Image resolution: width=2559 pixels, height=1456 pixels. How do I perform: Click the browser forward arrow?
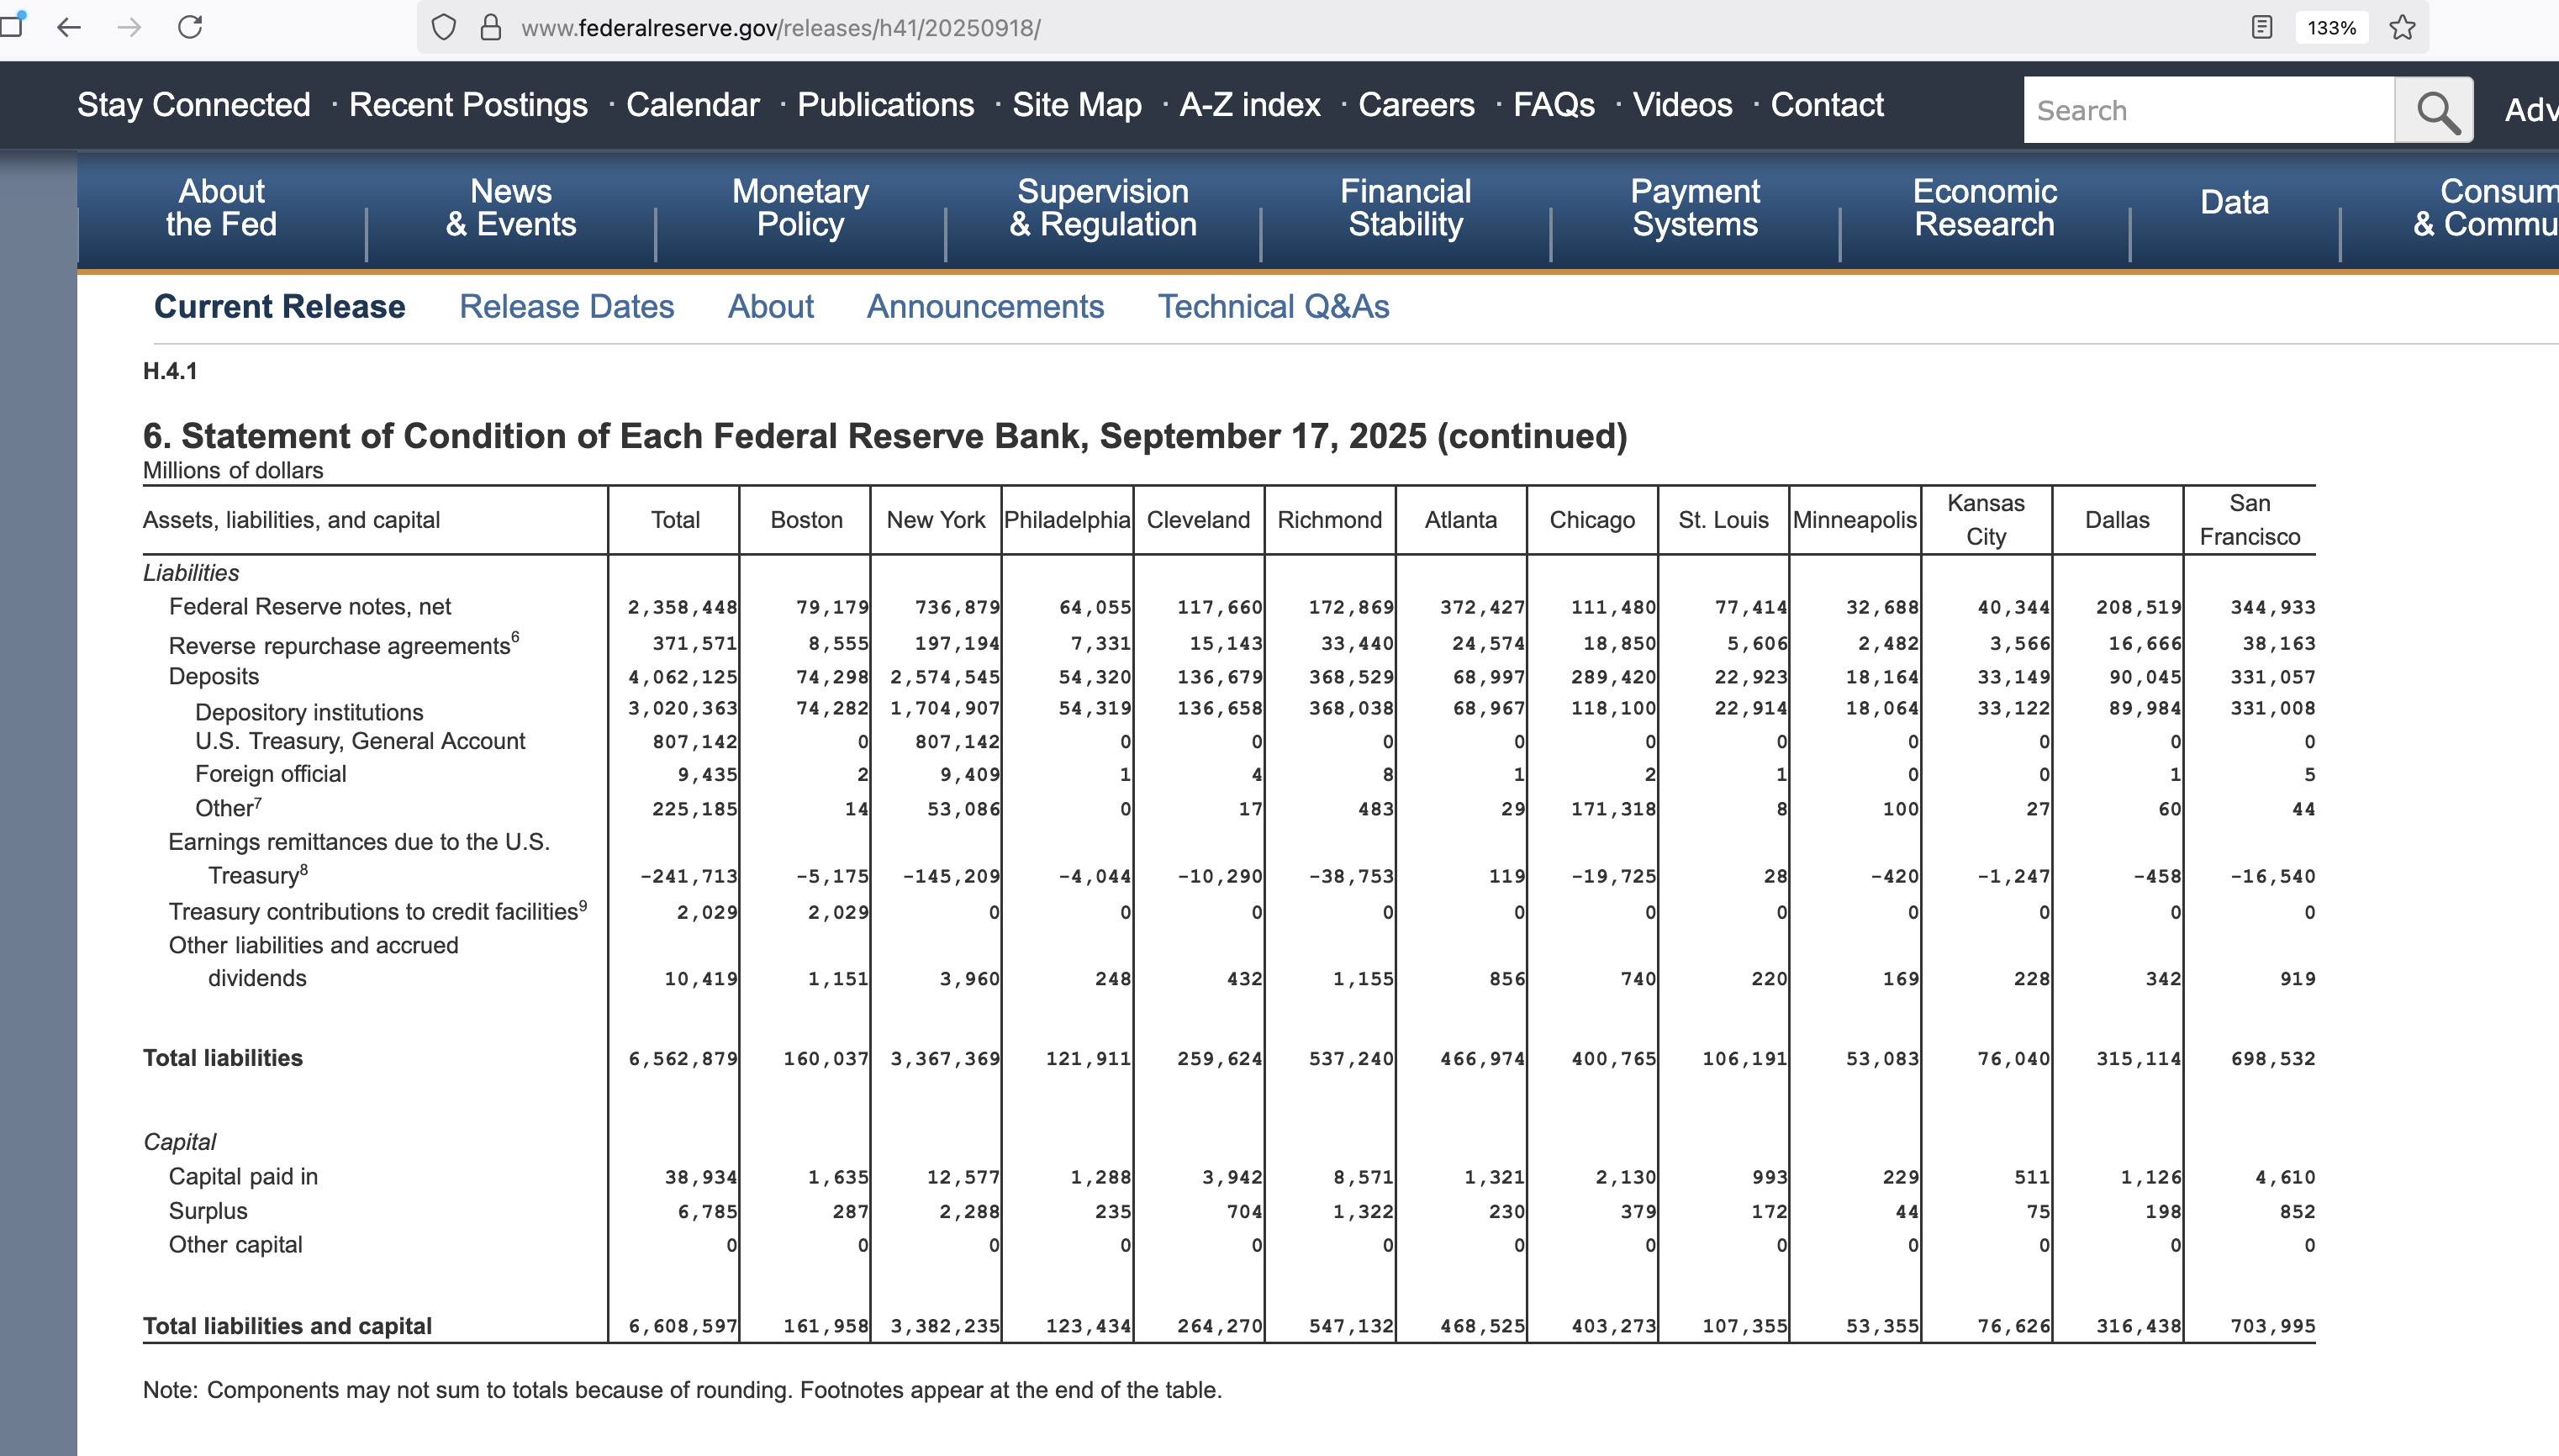click(x=129, y=27)
